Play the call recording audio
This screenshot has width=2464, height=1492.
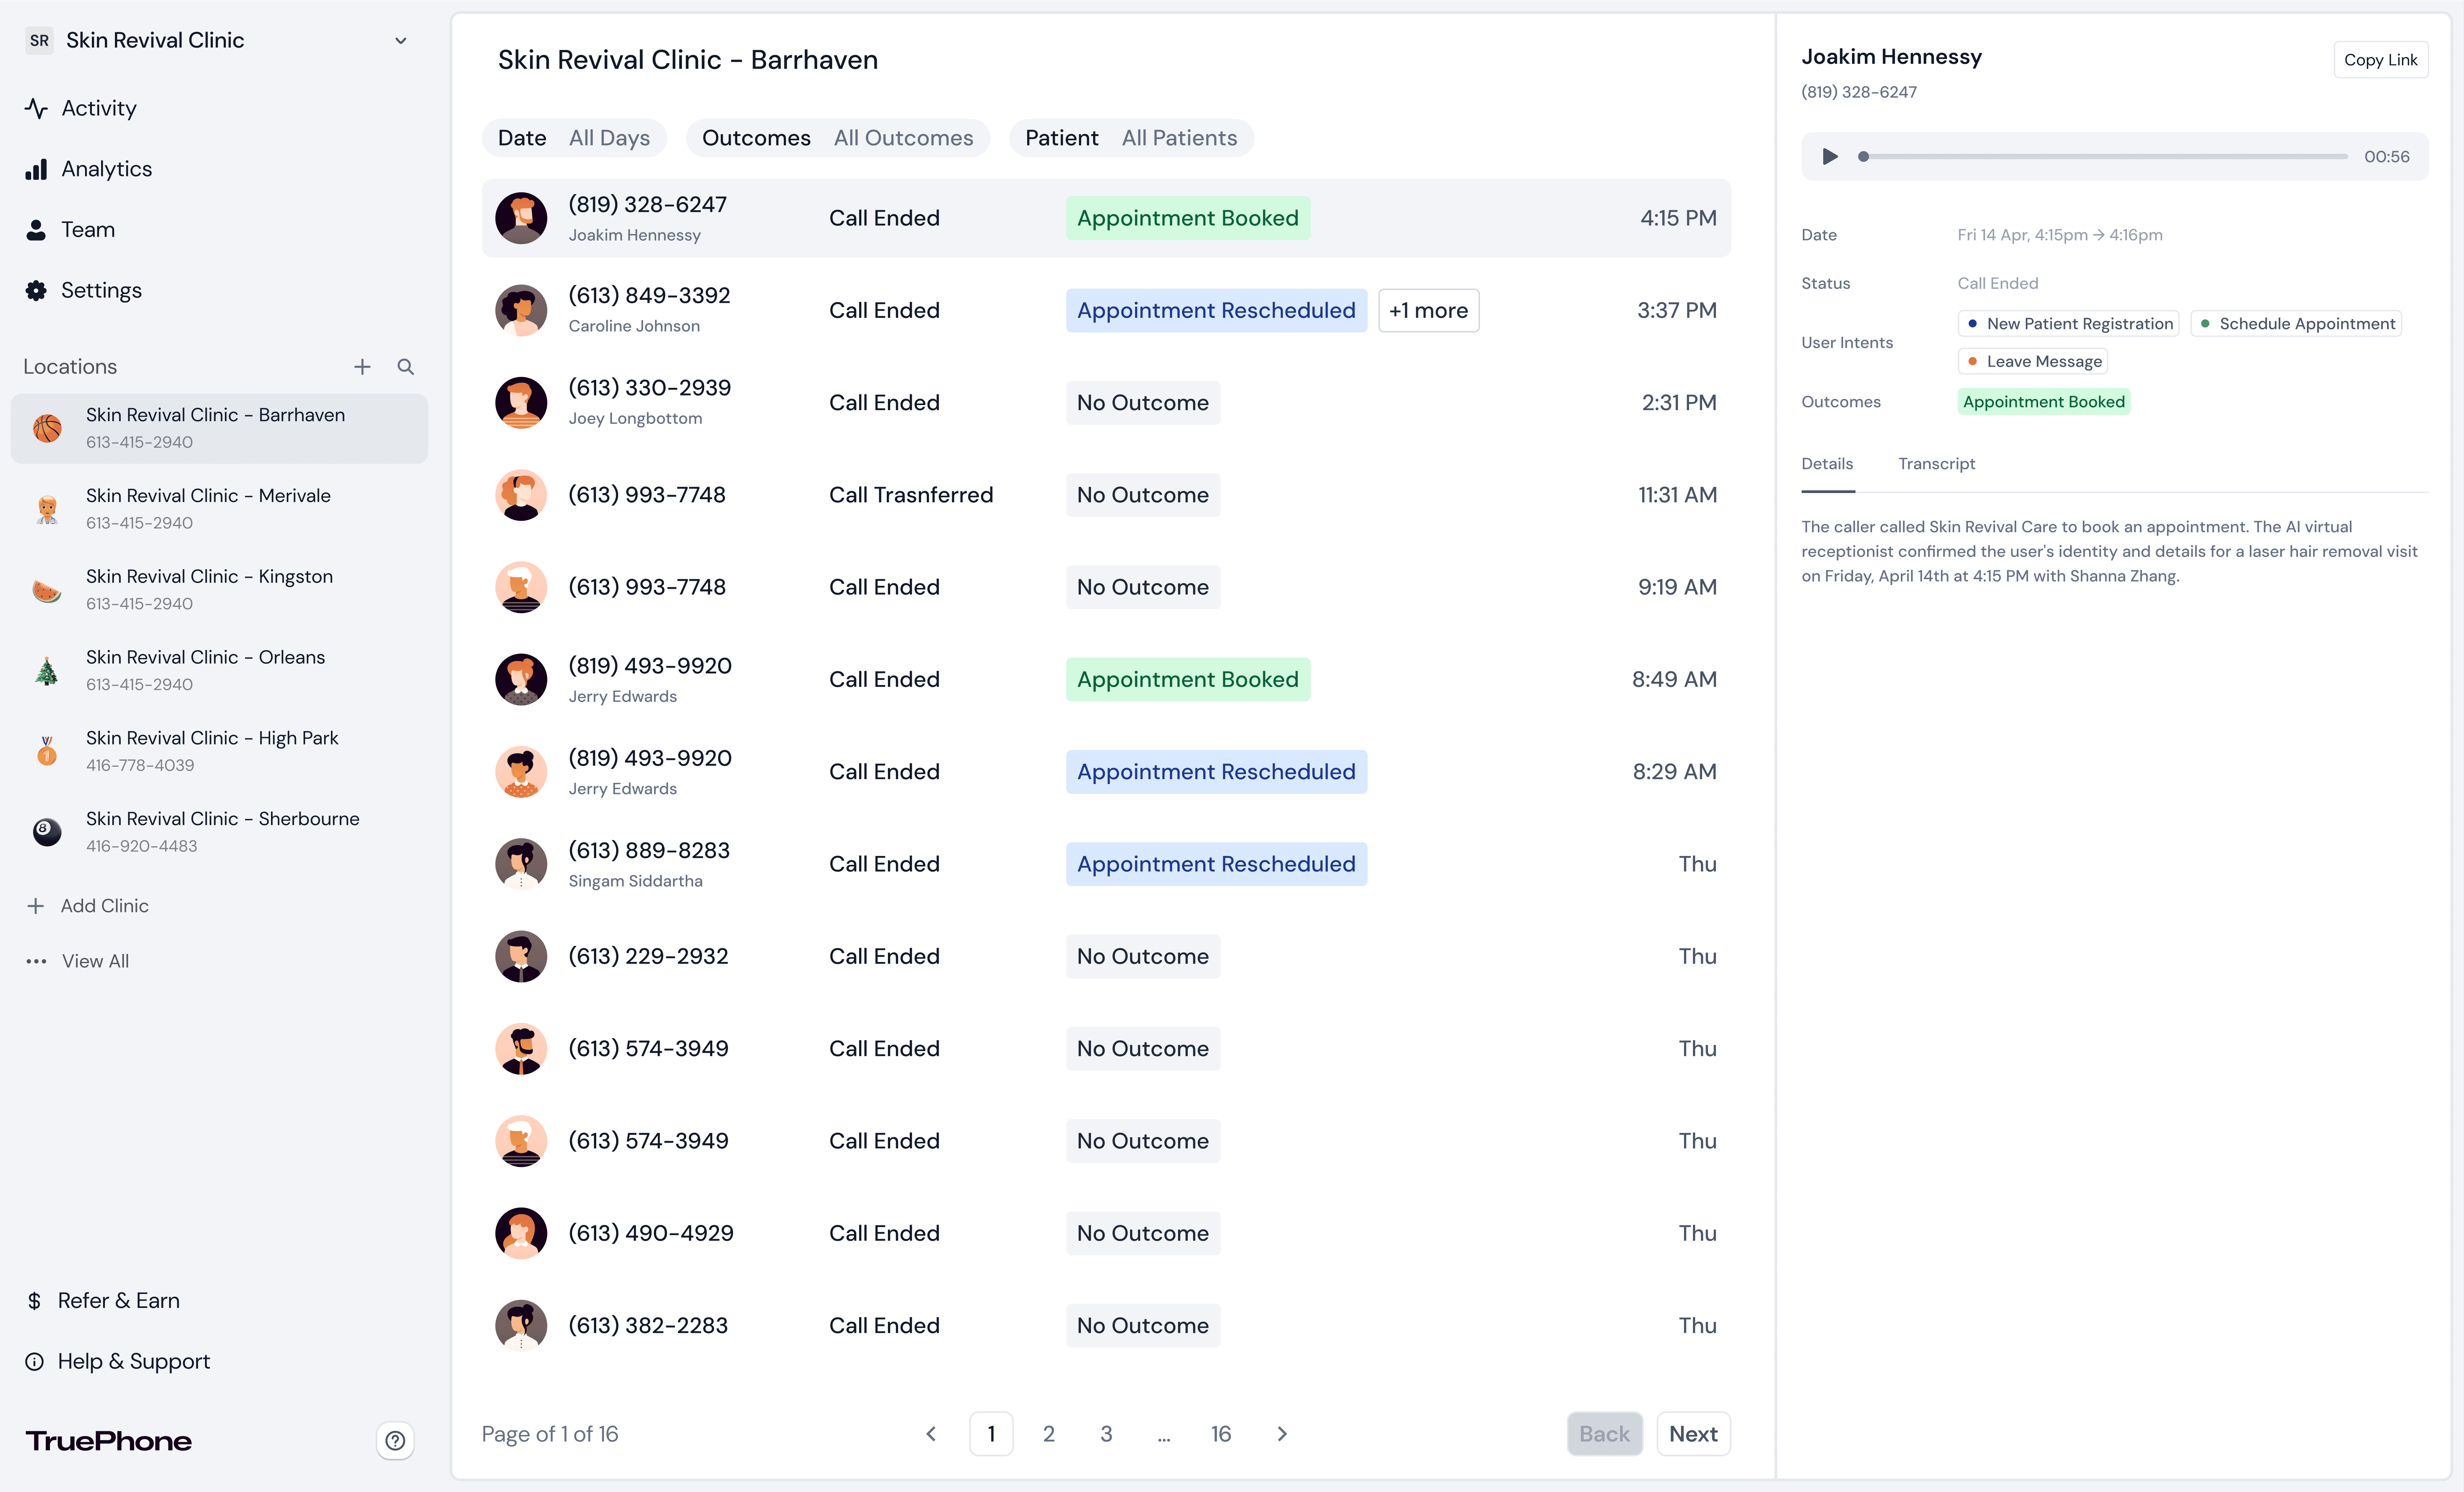pos(1829,157)
